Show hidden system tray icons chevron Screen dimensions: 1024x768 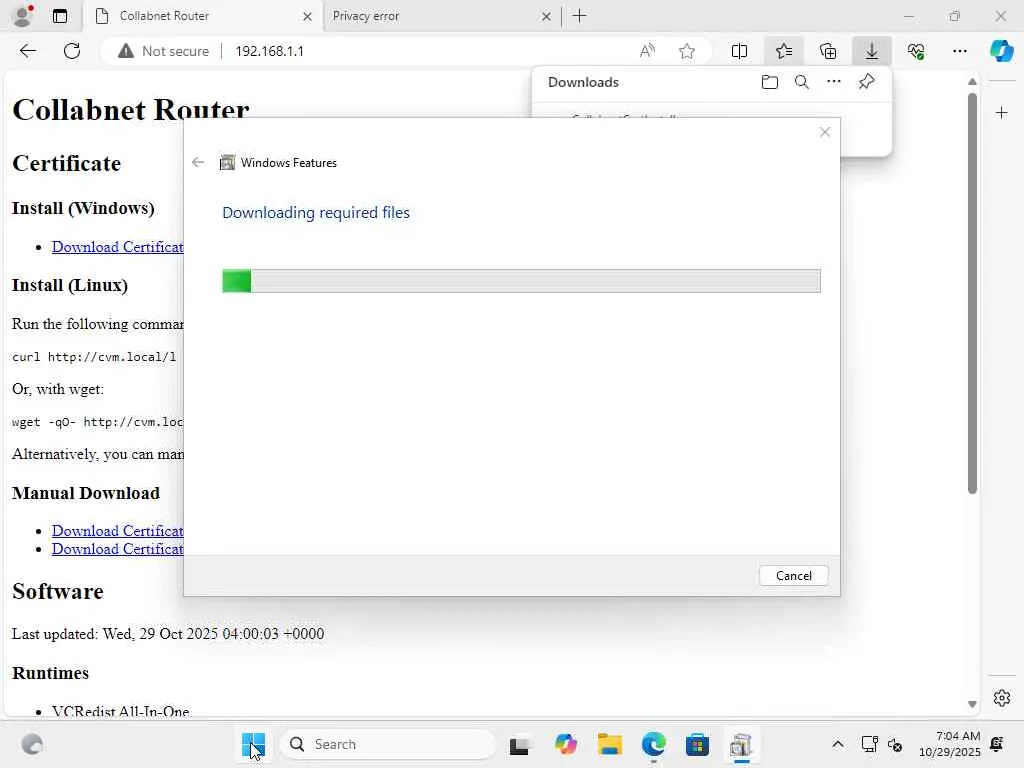pos(838,744)
